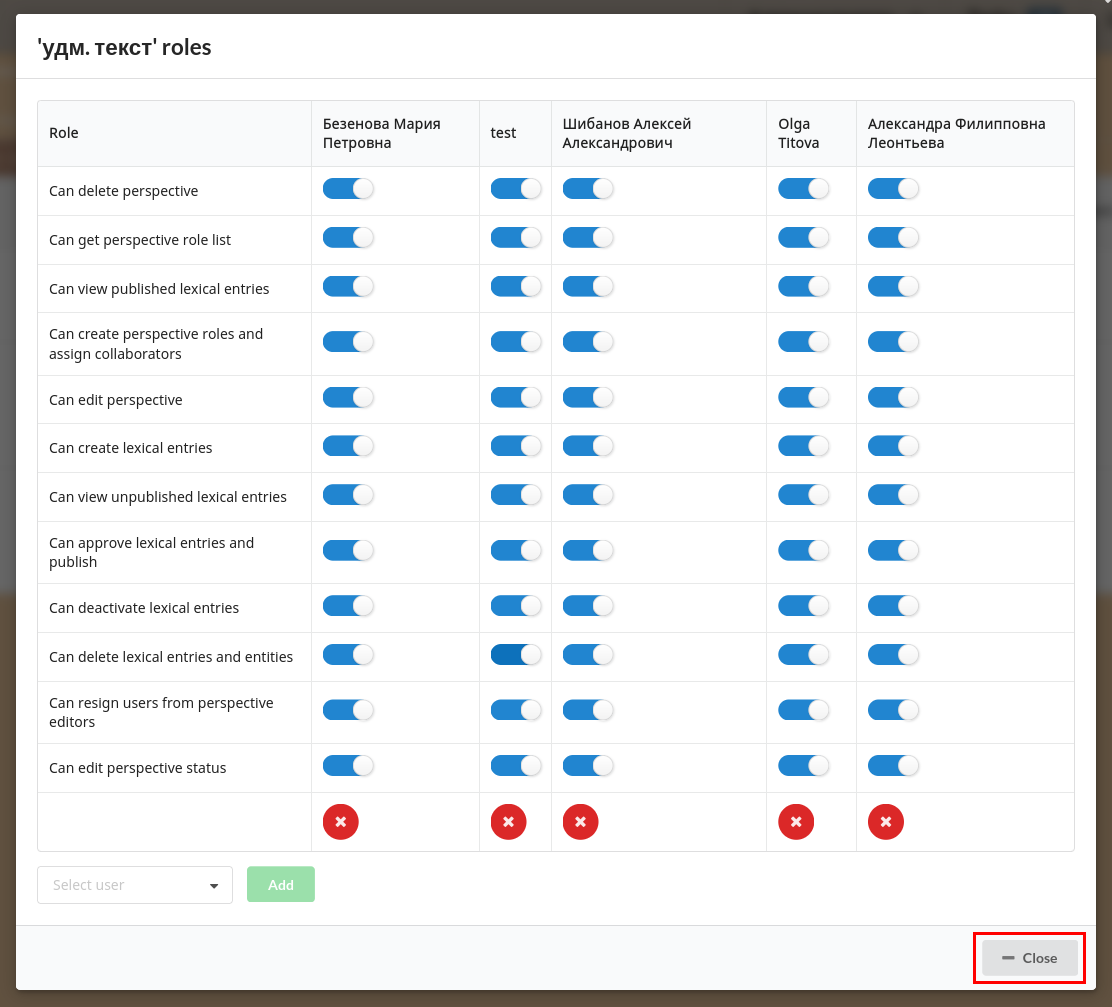The height and width of the screenshot is (1007, 1112).
Task: Disable 'Can delete perspective' for Безенова Мария
Action: (x=348, y=188)
